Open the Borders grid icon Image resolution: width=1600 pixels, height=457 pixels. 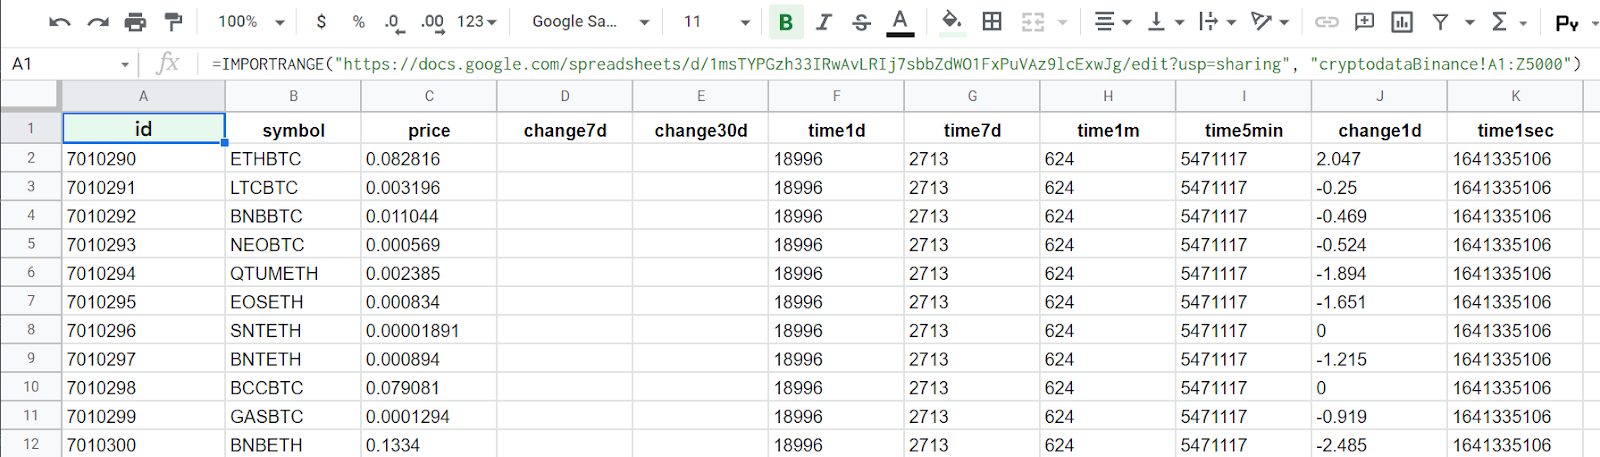point(992,21)
